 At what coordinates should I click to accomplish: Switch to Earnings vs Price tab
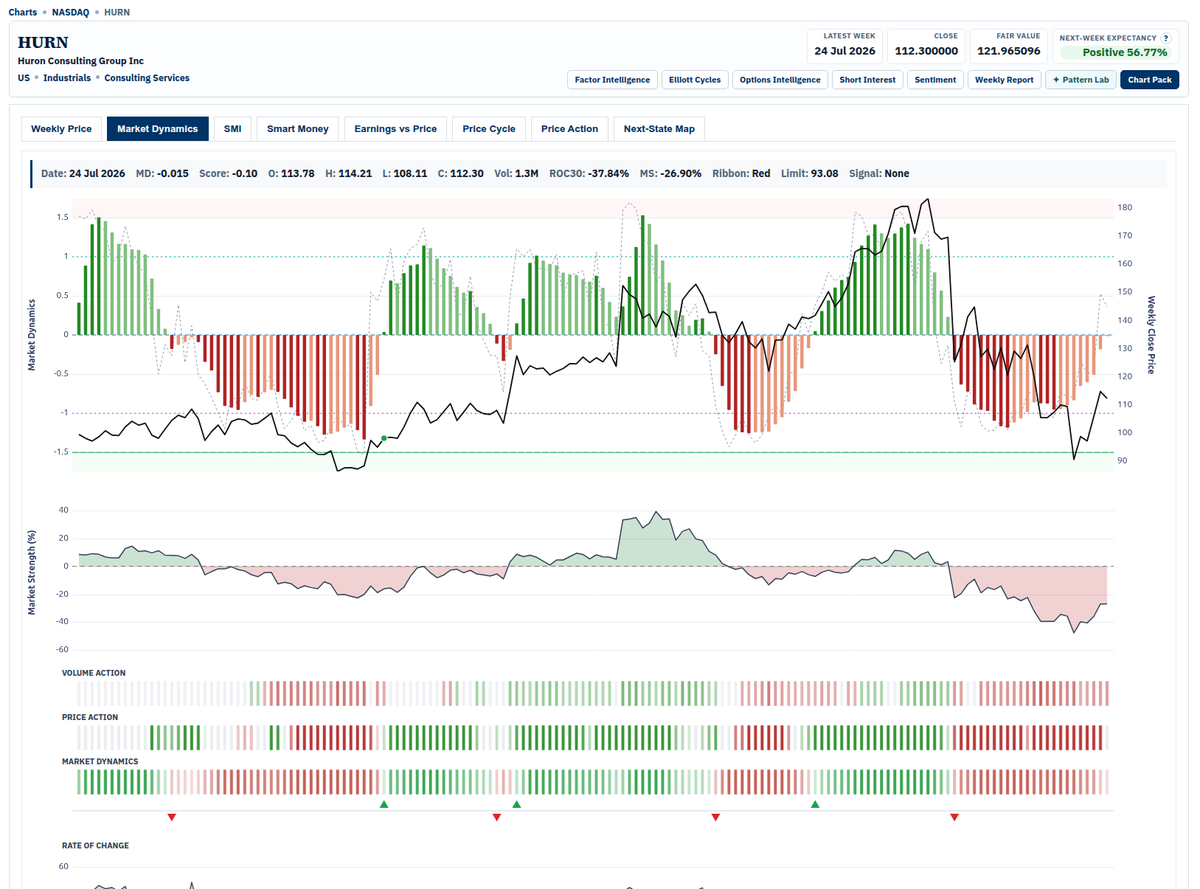[396, 129]
